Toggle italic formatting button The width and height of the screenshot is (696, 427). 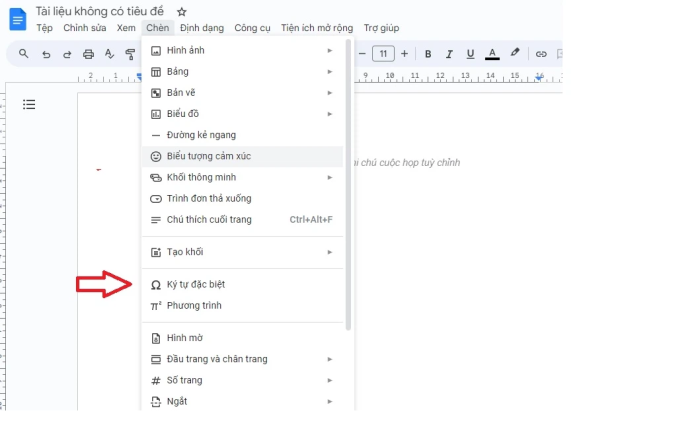[x=448, y=54]
